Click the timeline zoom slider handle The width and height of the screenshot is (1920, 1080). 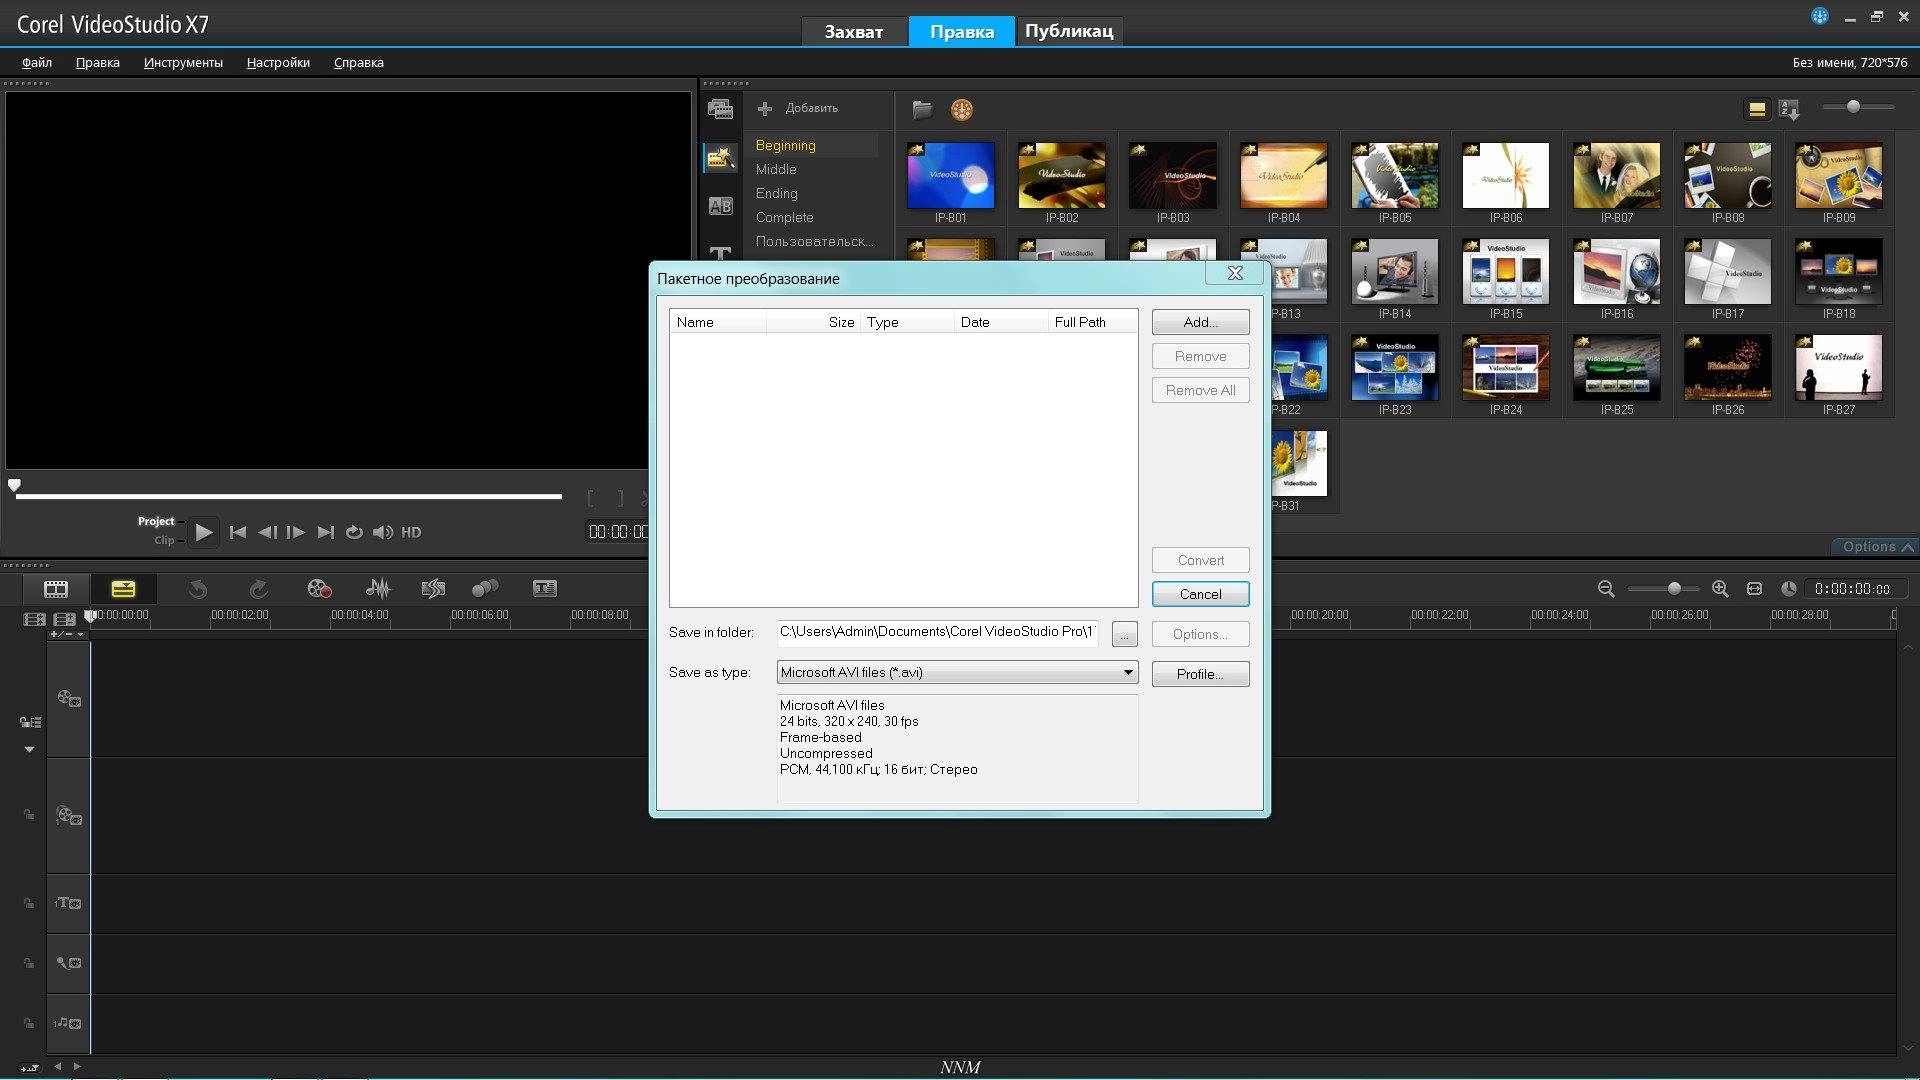(x=1674, y=589)
